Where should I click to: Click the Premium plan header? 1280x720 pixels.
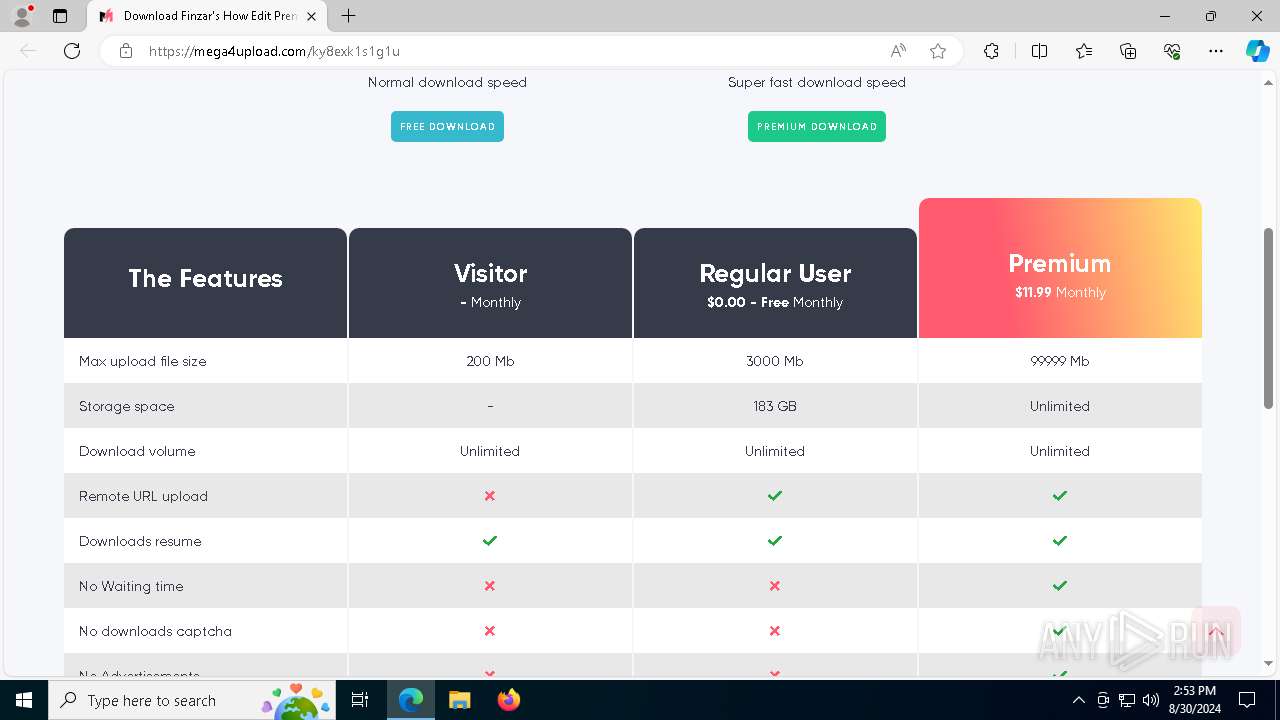click(1060, 268)
